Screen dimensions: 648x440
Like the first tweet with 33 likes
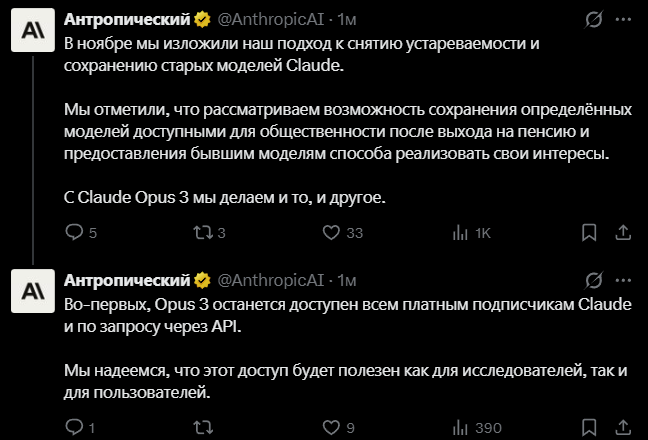(x=331, y=233)
